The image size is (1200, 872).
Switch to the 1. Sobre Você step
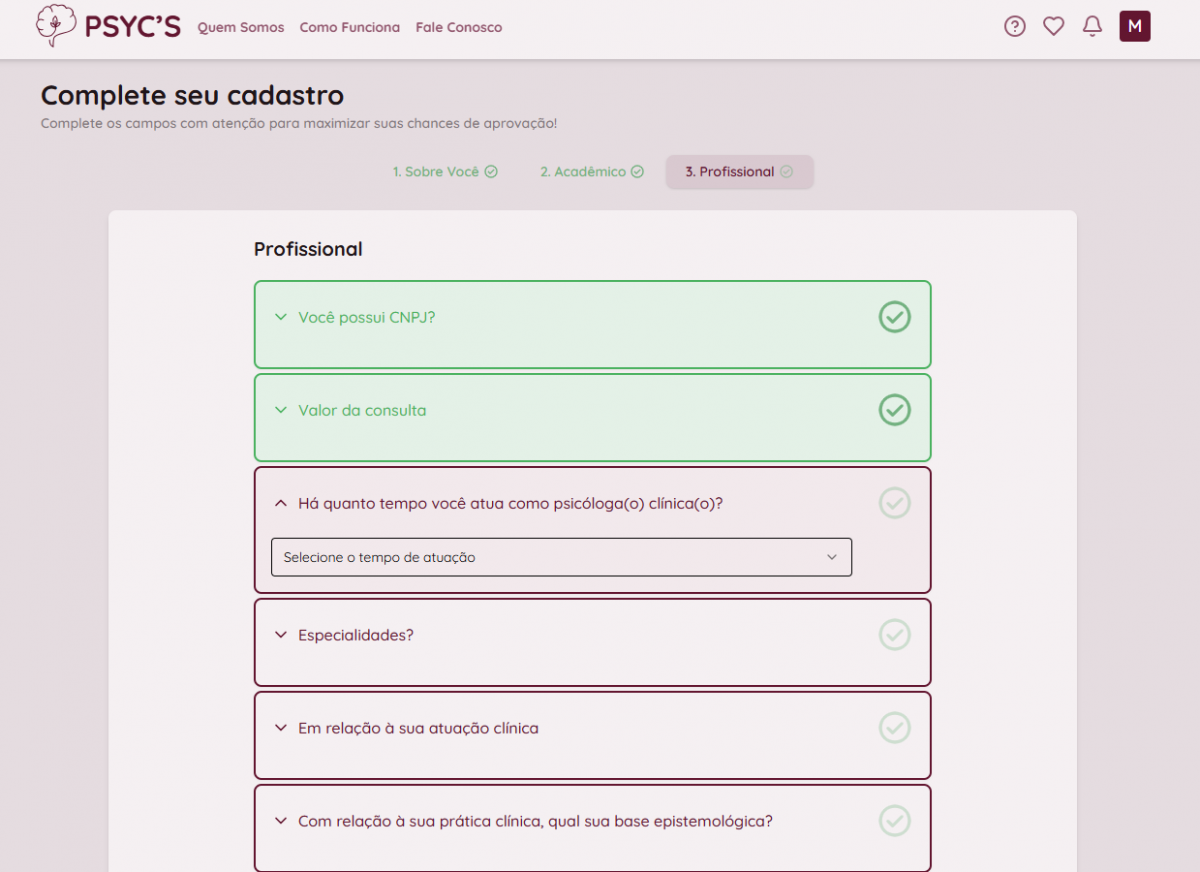444,172
